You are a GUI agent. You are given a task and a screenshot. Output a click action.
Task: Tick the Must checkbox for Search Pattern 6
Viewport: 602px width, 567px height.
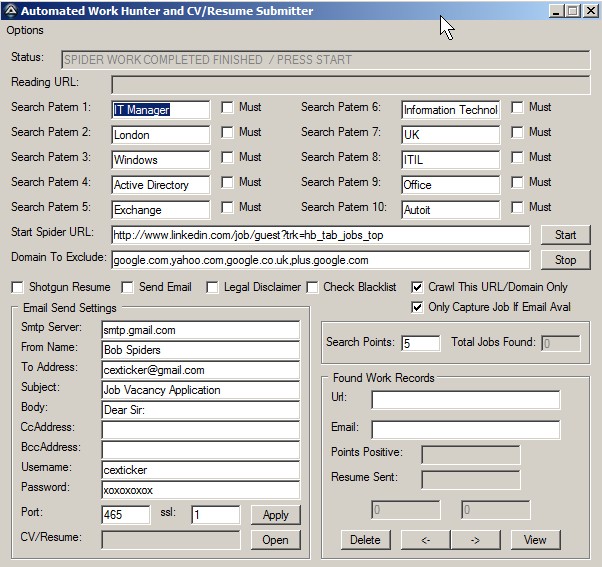tap(518, 107)
